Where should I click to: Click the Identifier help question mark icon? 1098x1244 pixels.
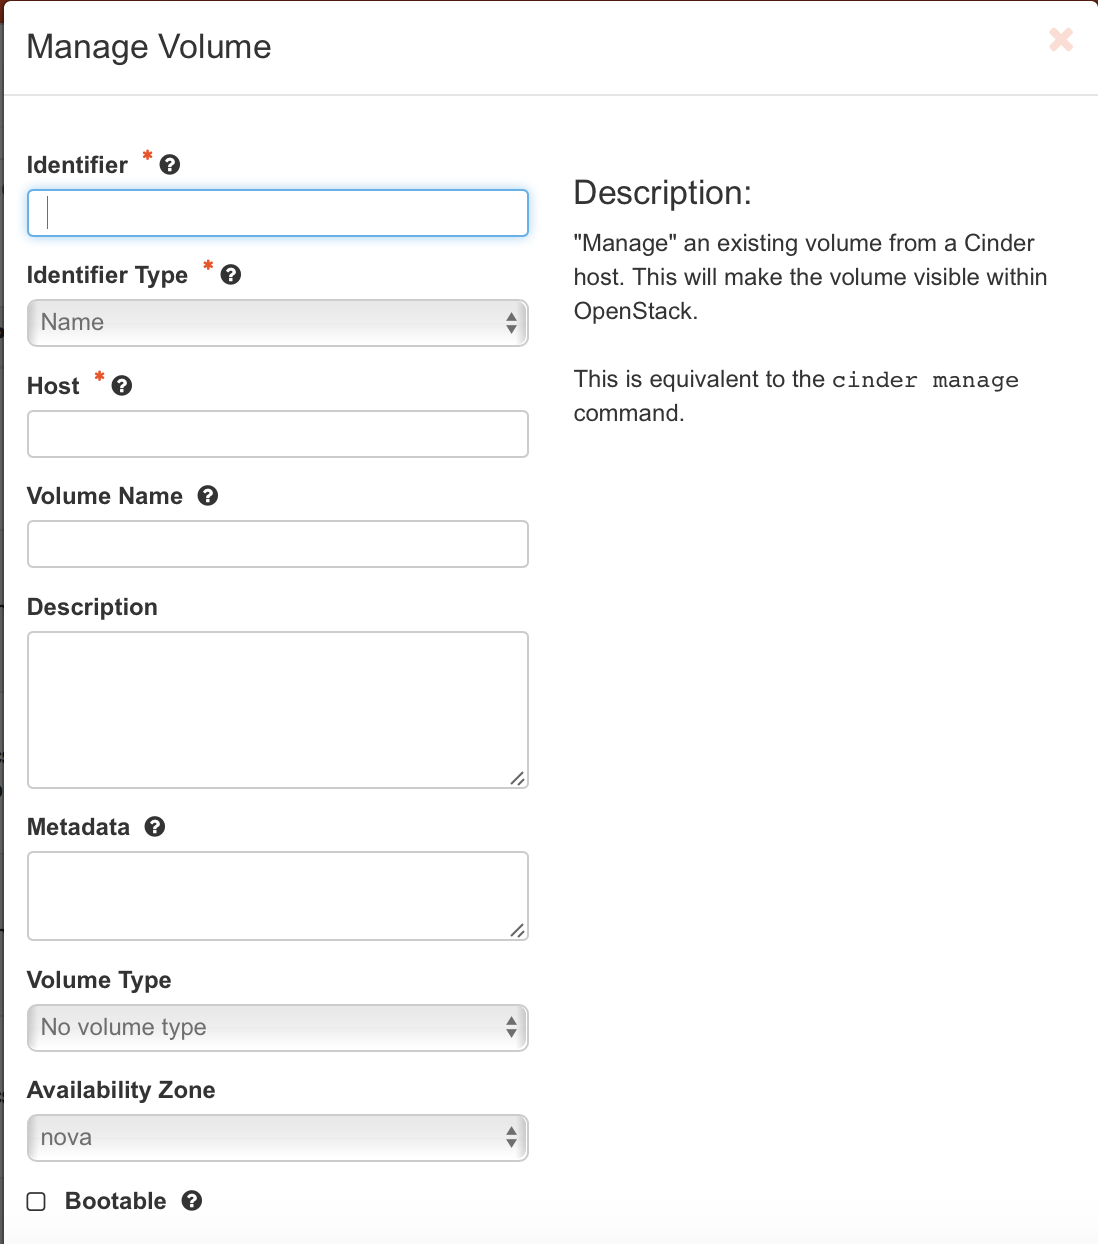click(170, 165)
